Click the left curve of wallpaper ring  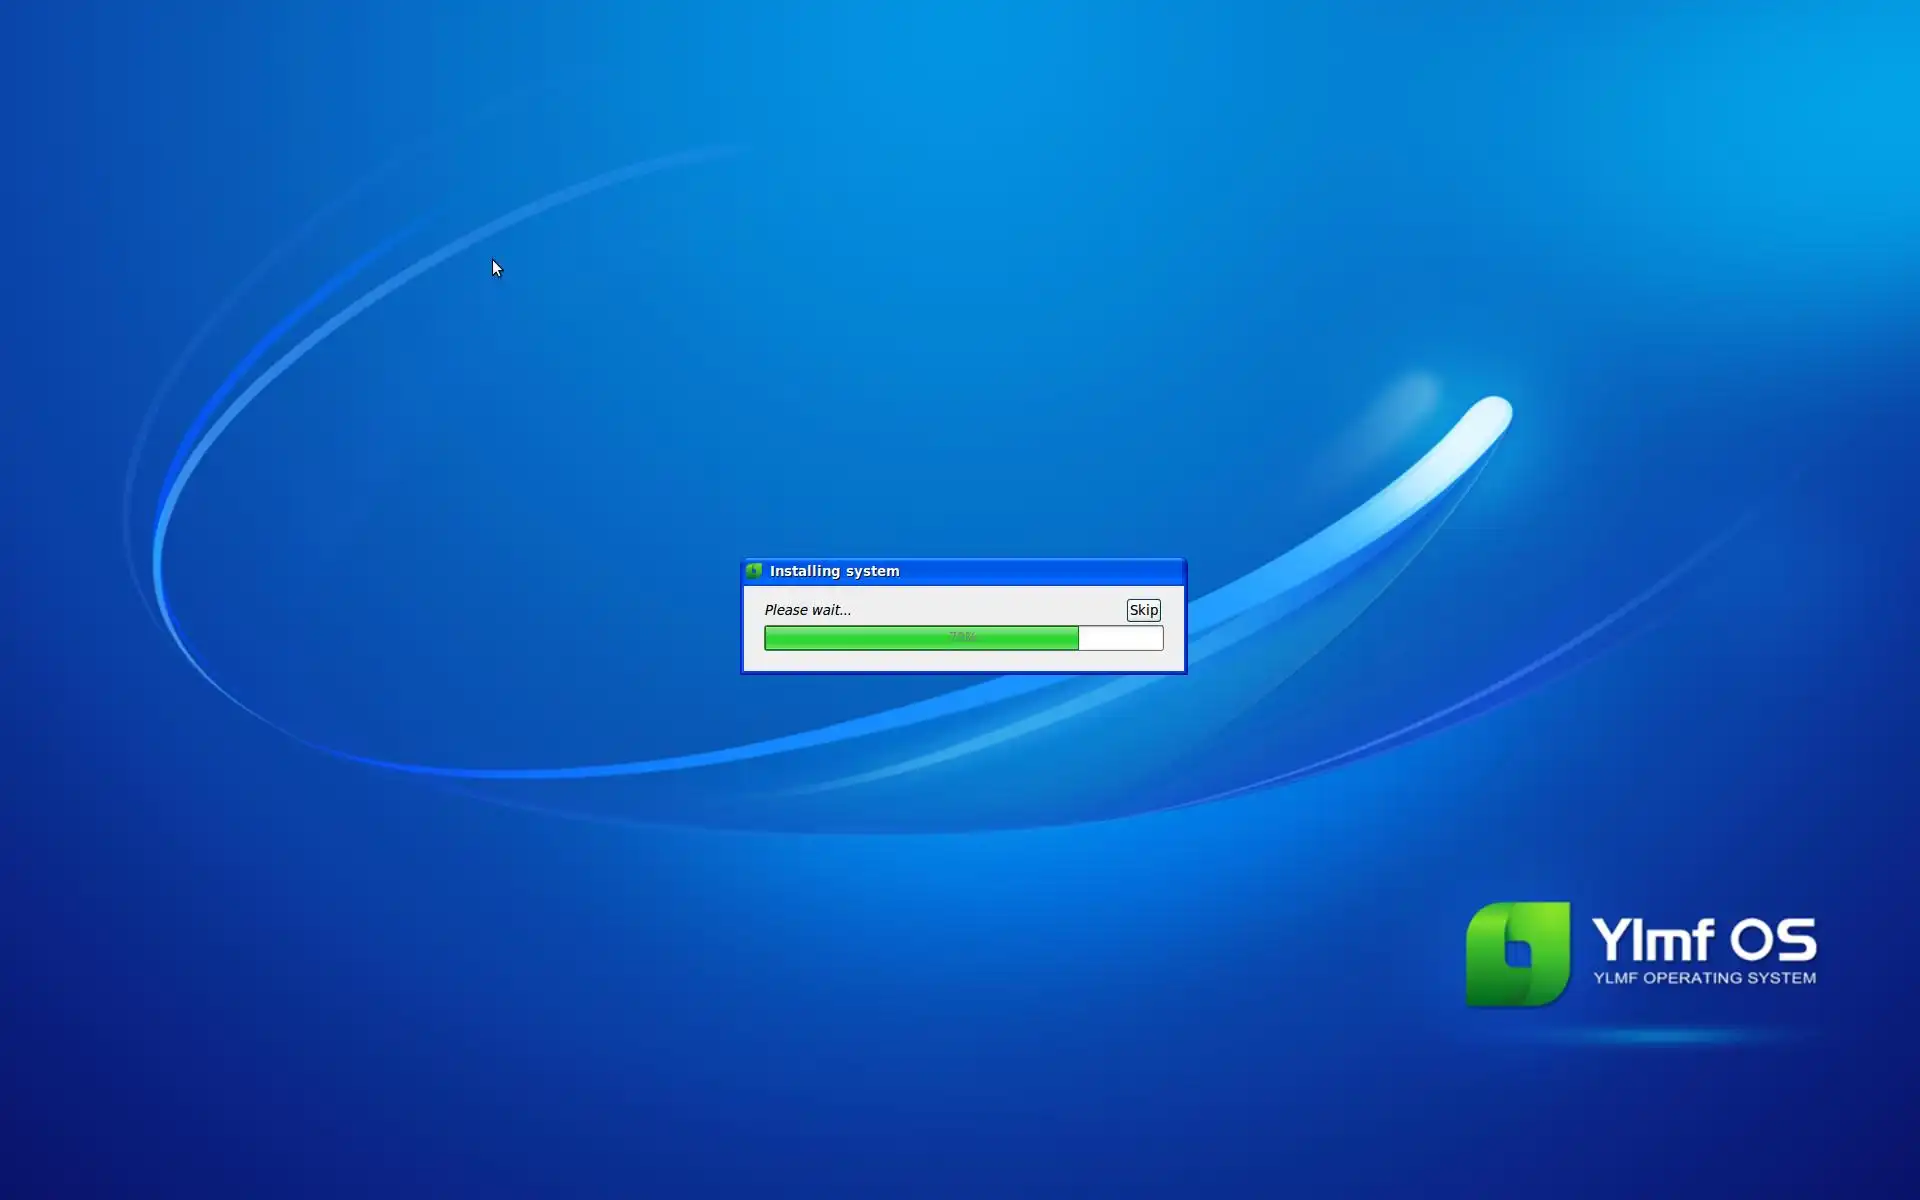coord(158,560)
